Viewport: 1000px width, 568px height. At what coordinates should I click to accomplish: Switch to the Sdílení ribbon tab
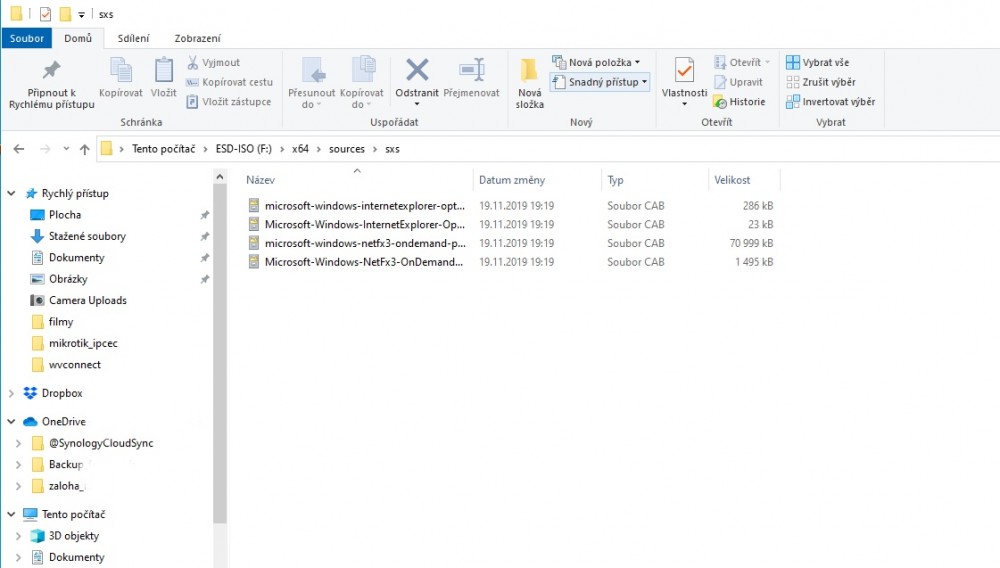(x=133, y=38)
